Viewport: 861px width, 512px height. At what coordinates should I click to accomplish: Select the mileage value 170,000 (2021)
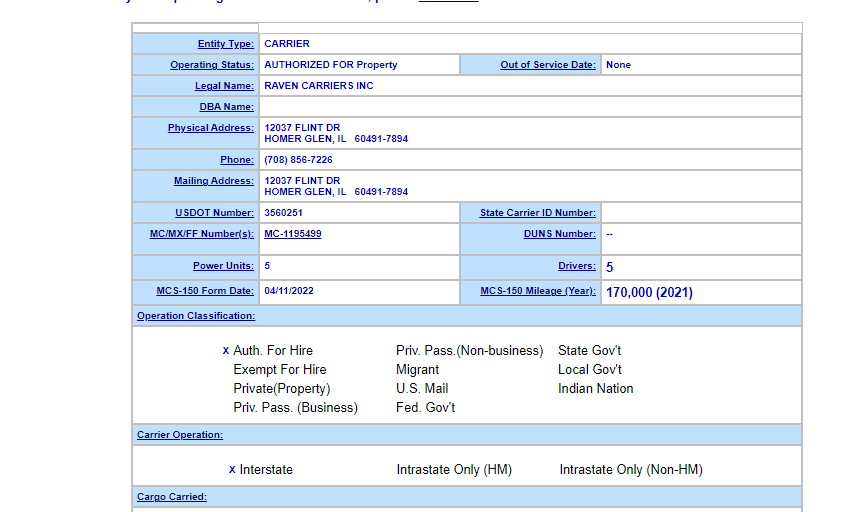(x=649, y=292)
